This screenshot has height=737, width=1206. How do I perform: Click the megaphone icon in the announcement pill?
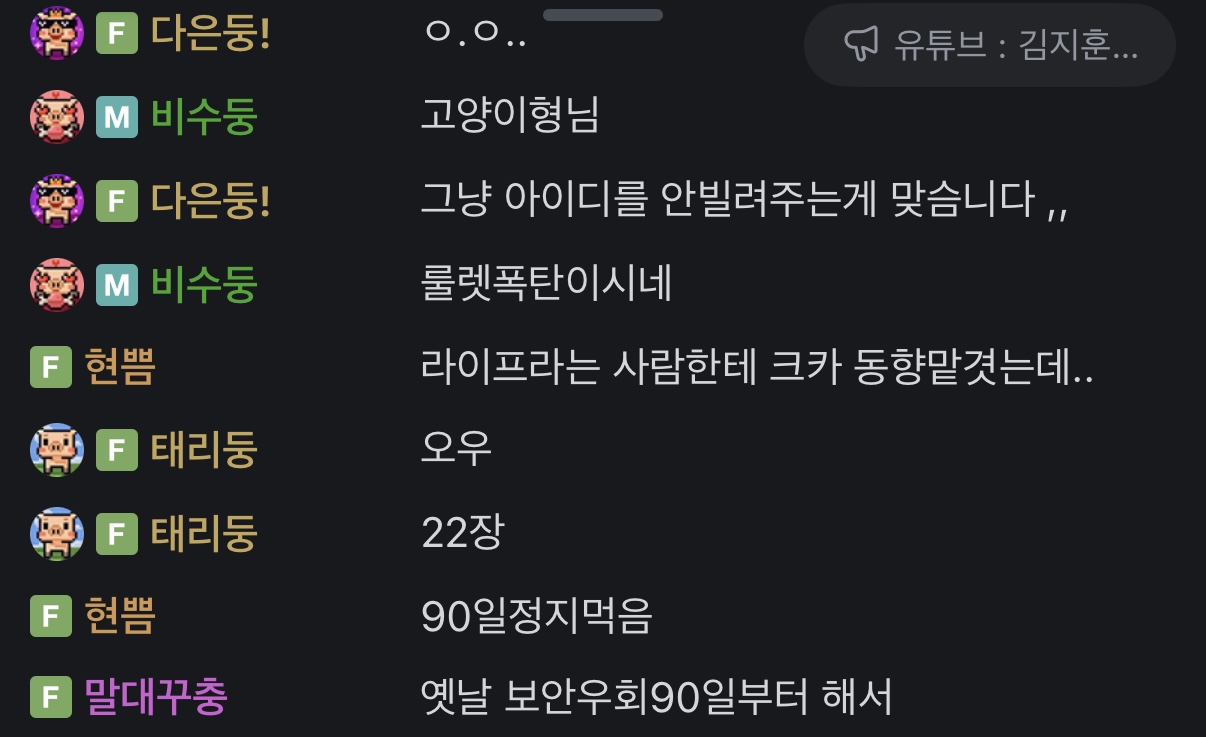861,44
